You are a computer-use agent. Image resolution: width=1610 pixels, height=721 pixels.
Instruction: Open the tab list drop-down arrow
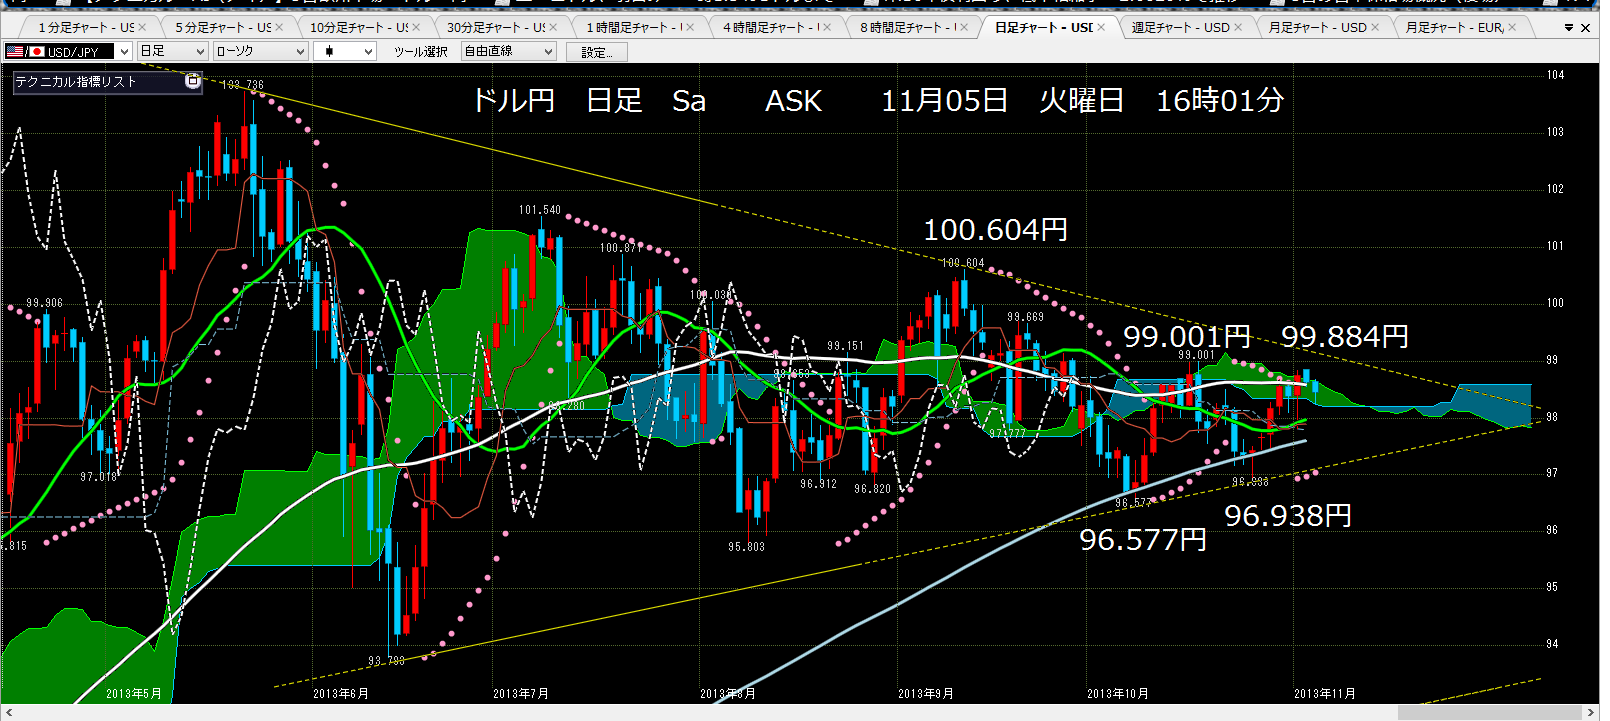click(1569, 28)
